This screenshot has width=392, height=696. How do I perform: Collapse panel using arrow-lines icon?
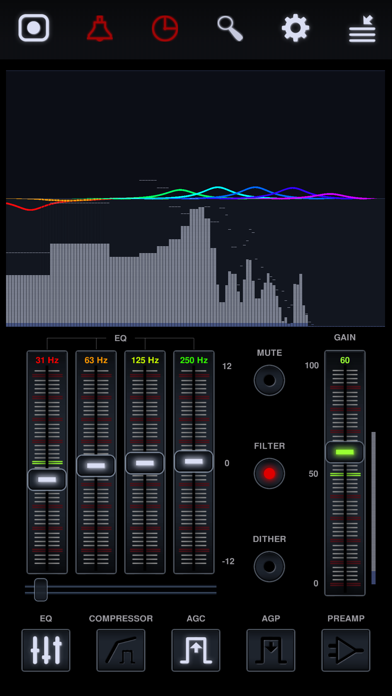(362, 29)
